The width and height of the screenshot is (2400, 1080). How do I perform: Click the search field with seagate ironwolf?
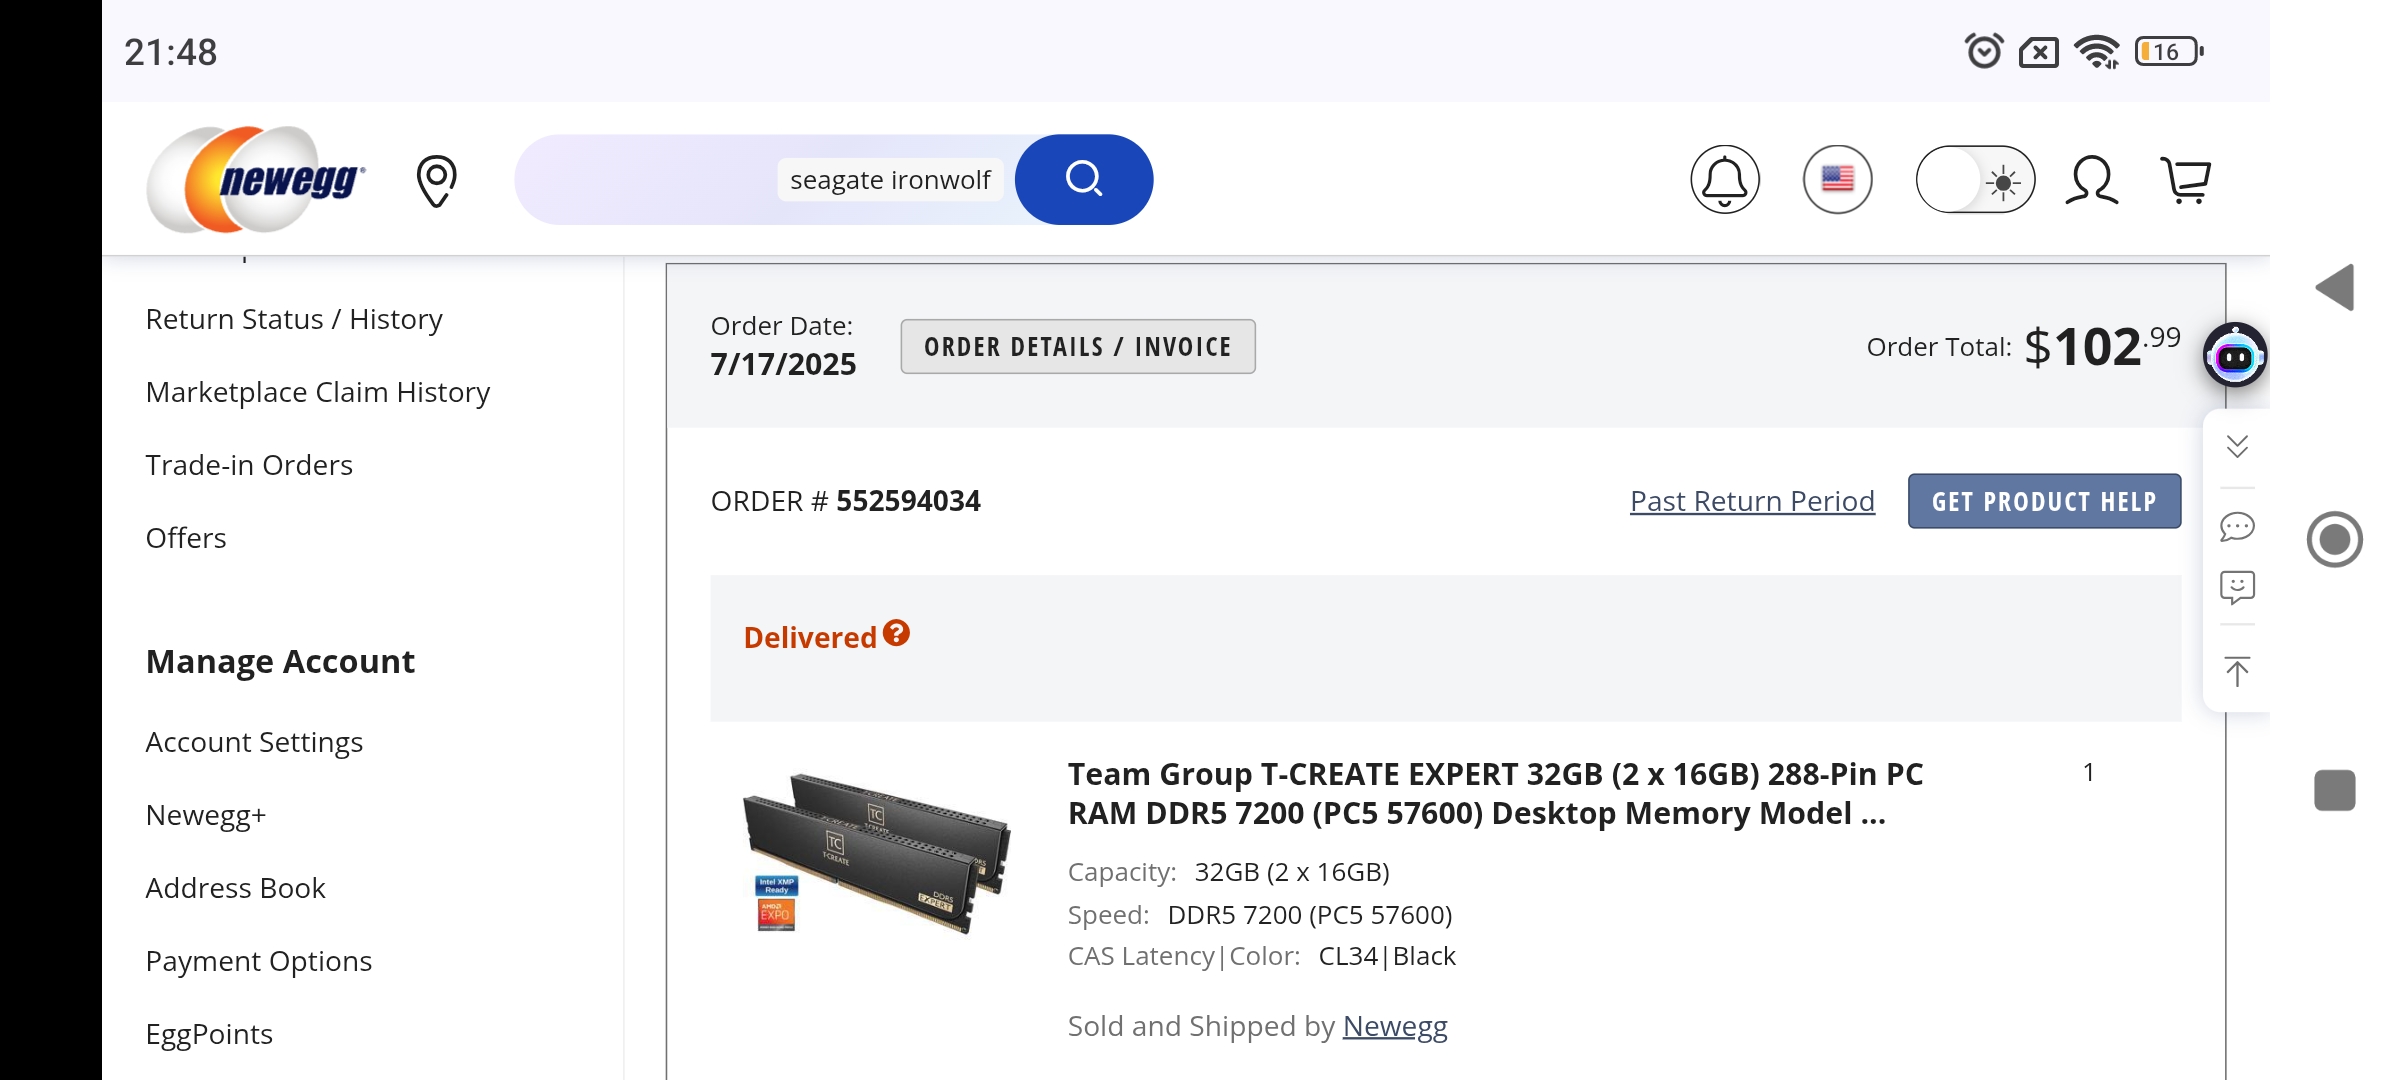[x=889, y=180]
